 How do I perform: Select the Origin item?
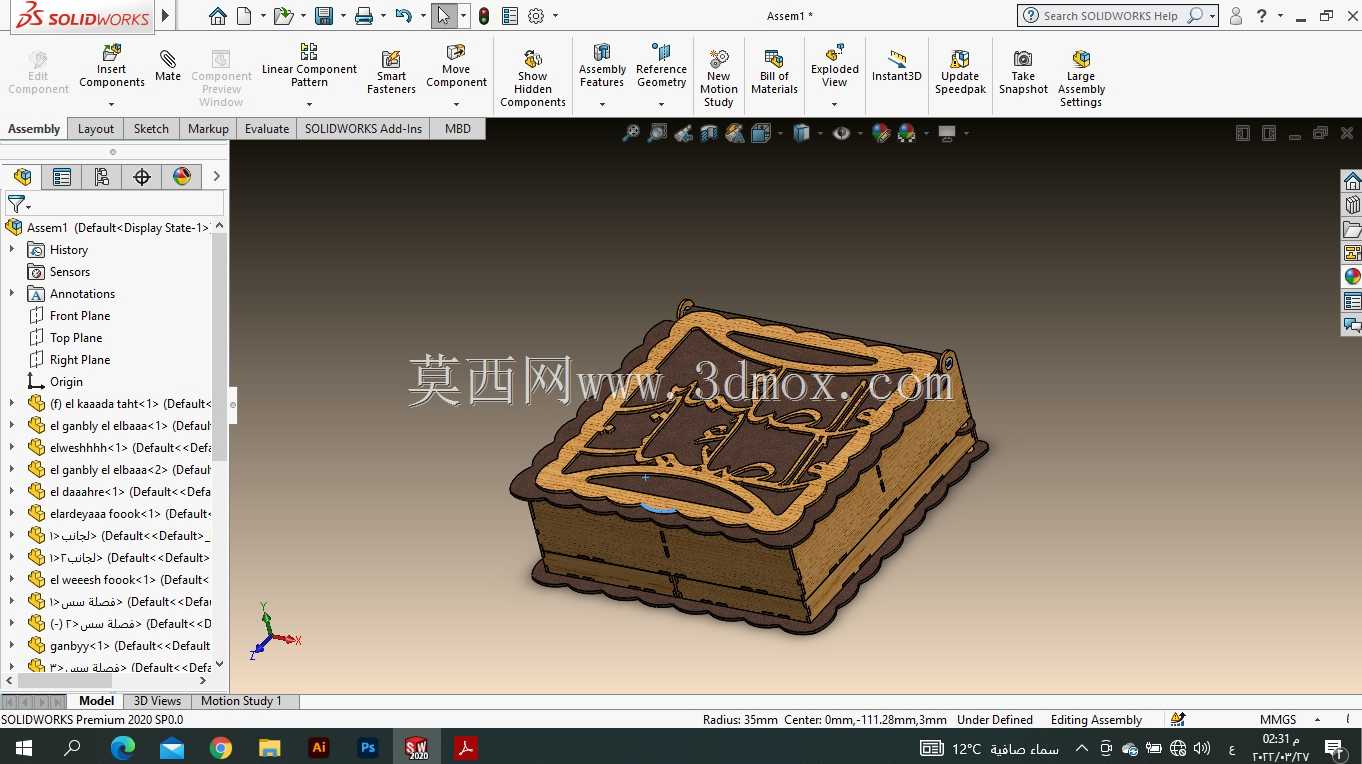[x=66, y=382]
